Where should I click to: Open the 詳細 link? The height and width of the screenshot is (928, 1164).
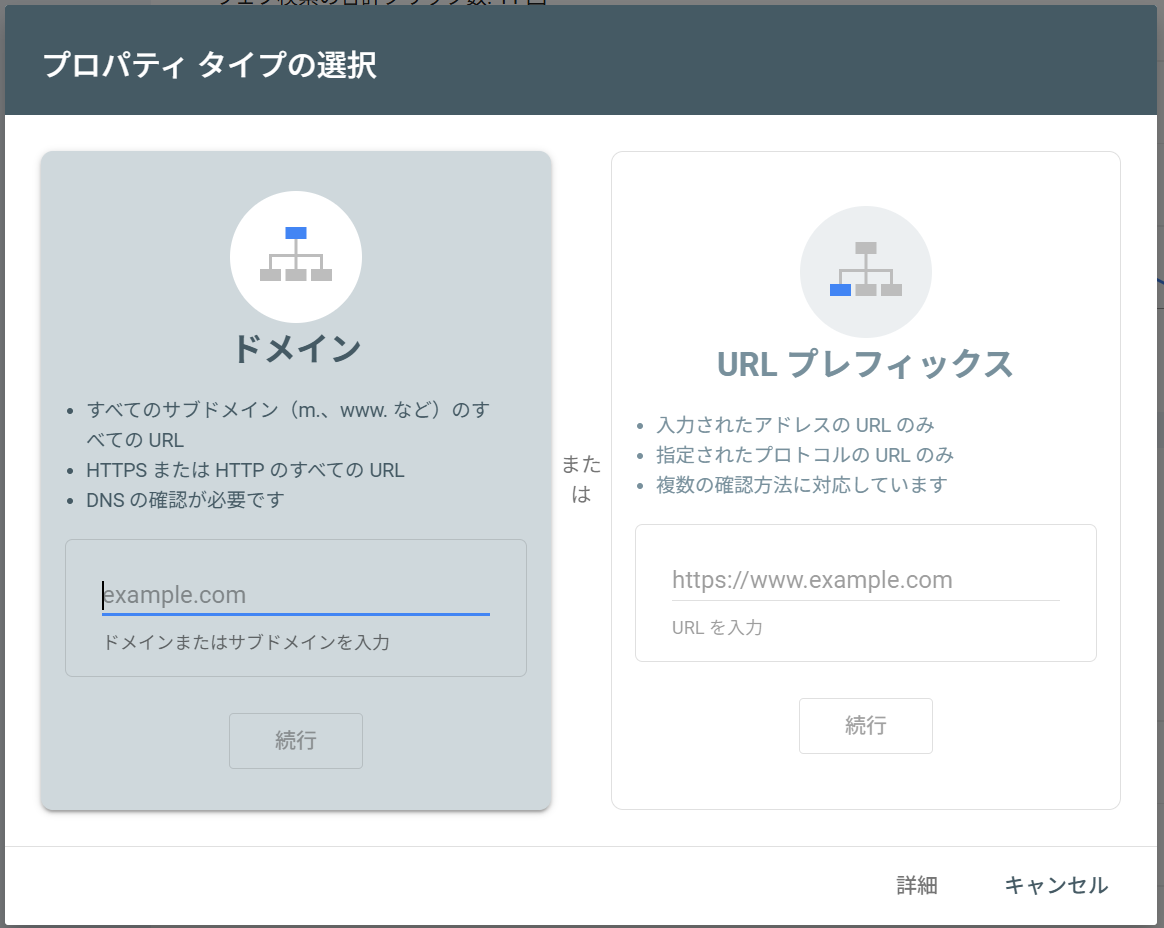(x=917, y=885)
